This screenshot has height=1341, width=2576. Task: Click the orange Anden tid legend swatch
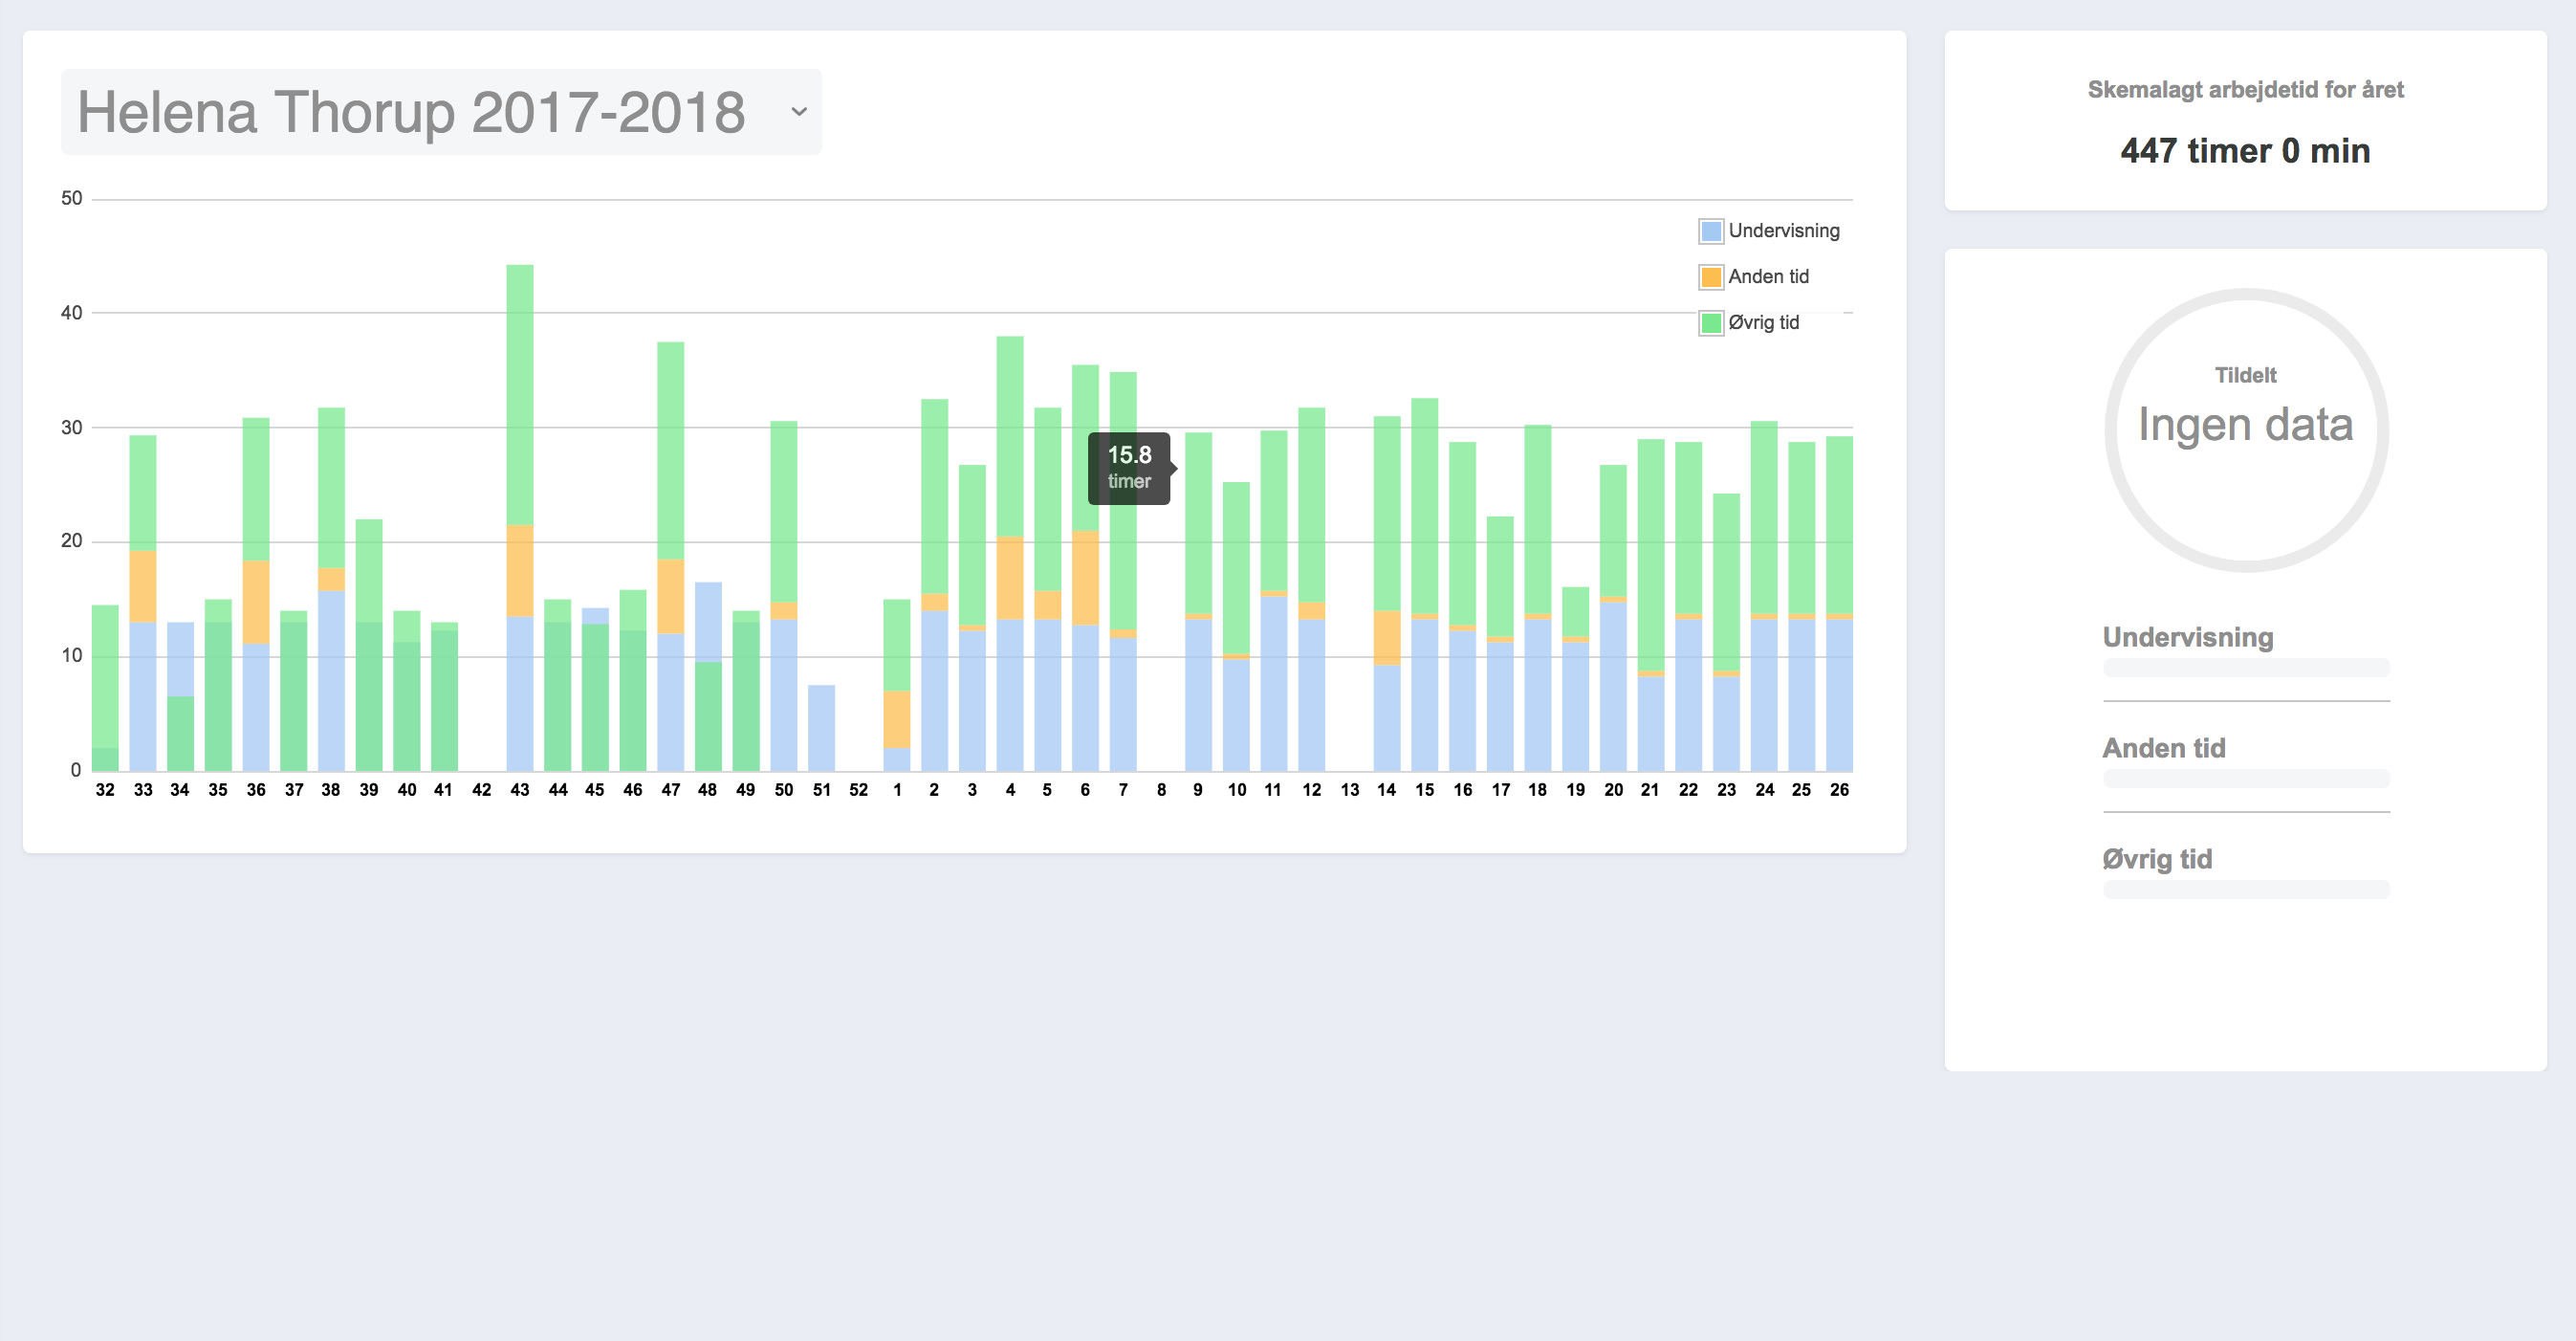1711,277
